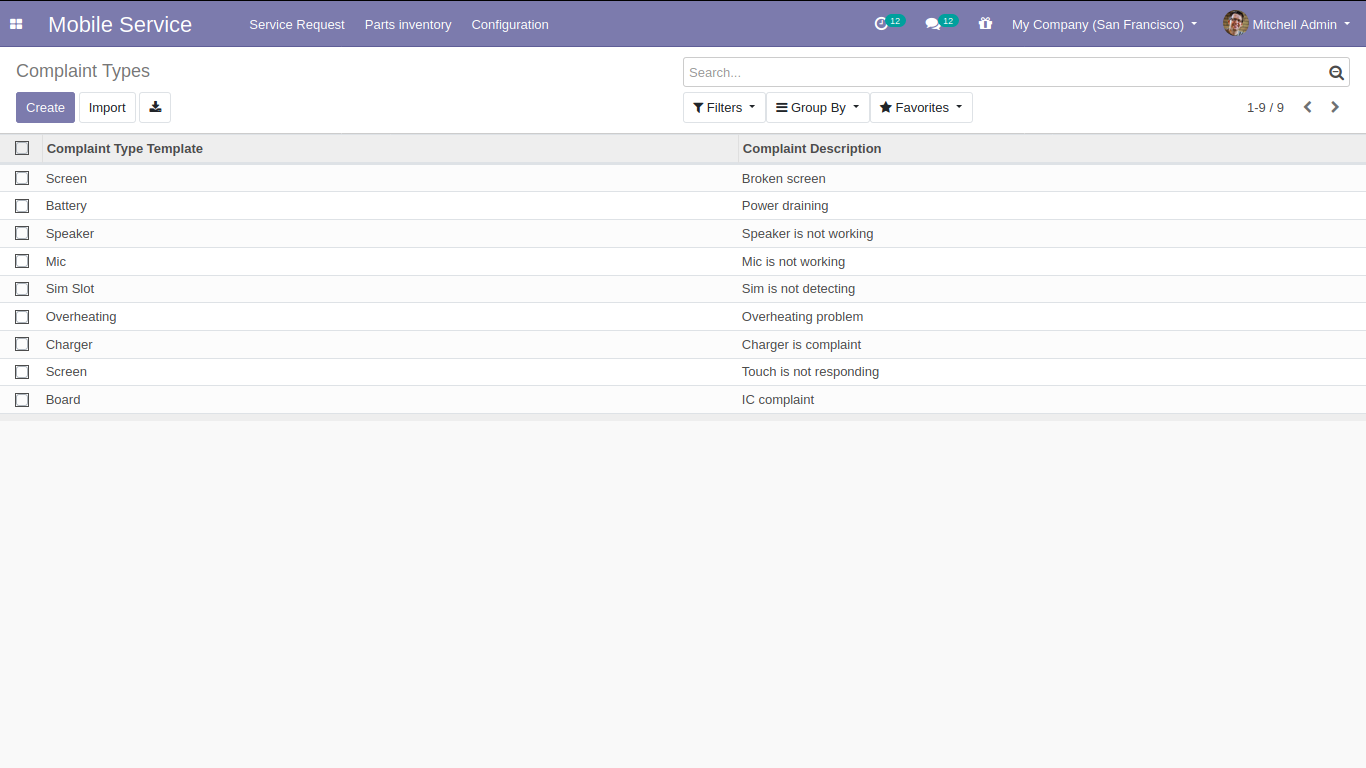This screenshot has width=1366, height=768.
Task: Open the Configuration menu
Action: (510, 24)
